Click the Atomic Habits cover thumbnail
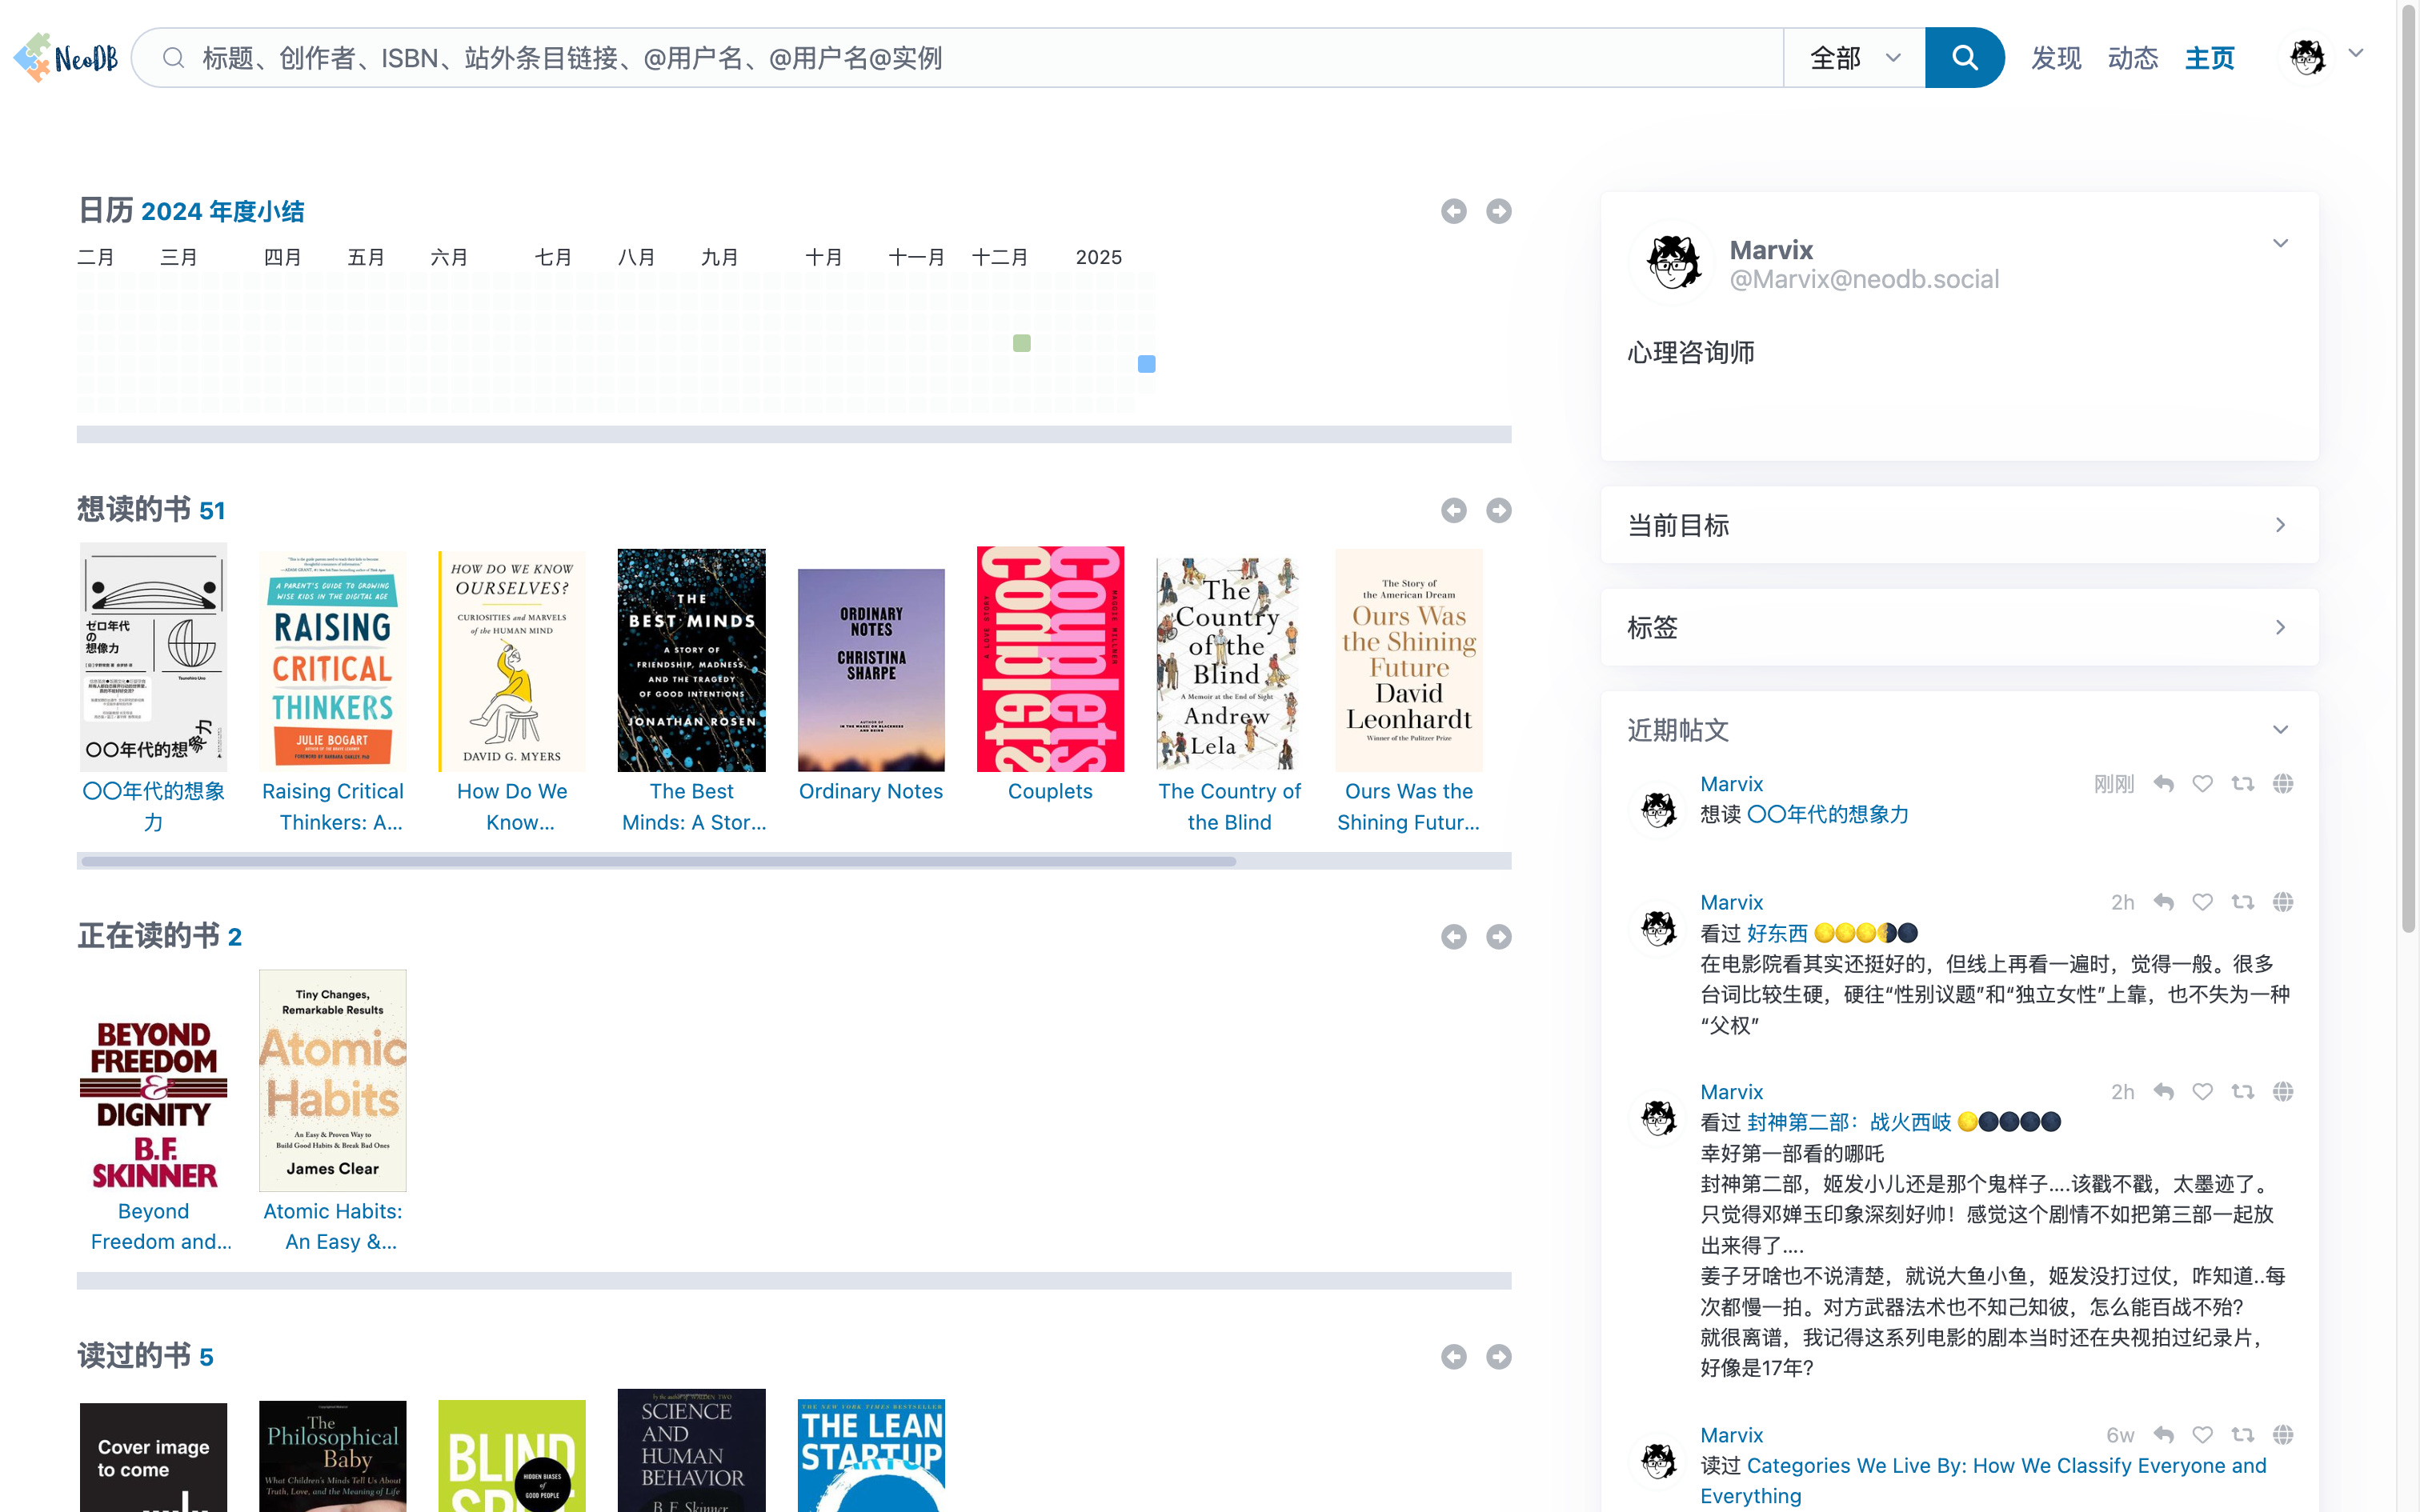Screen dimensions: 2420x1512 pos(332,1080)
